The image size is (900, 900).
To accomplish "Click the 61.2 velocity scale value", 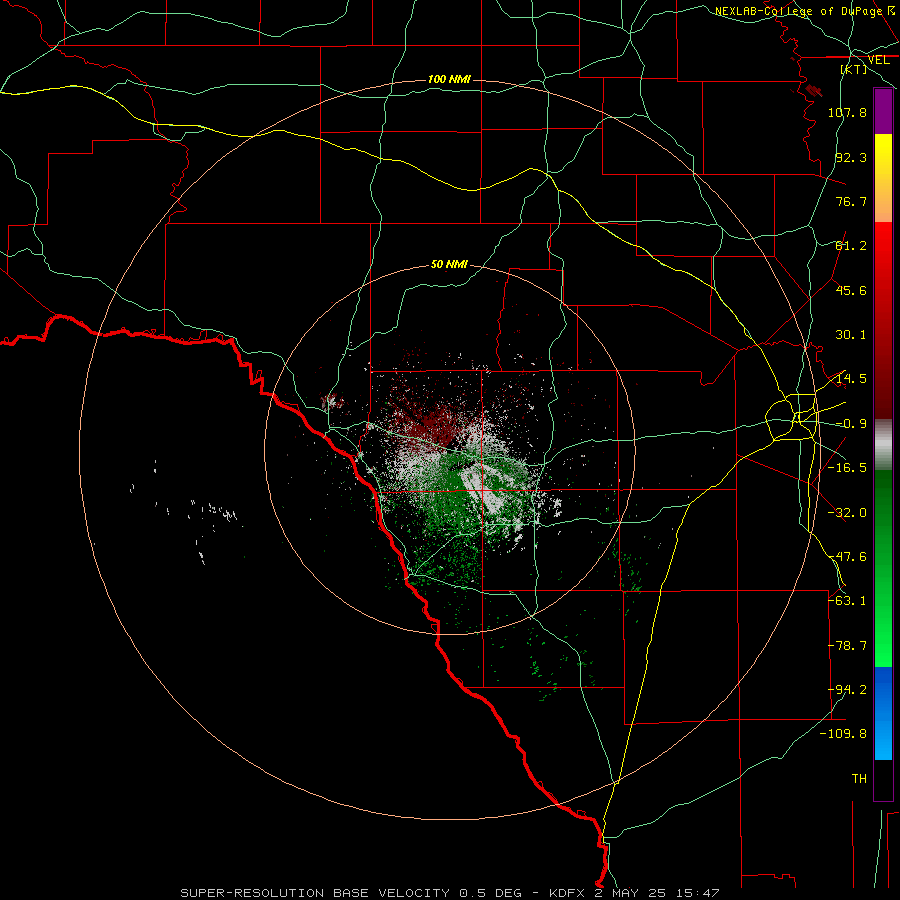I will (x=851, y=246).
